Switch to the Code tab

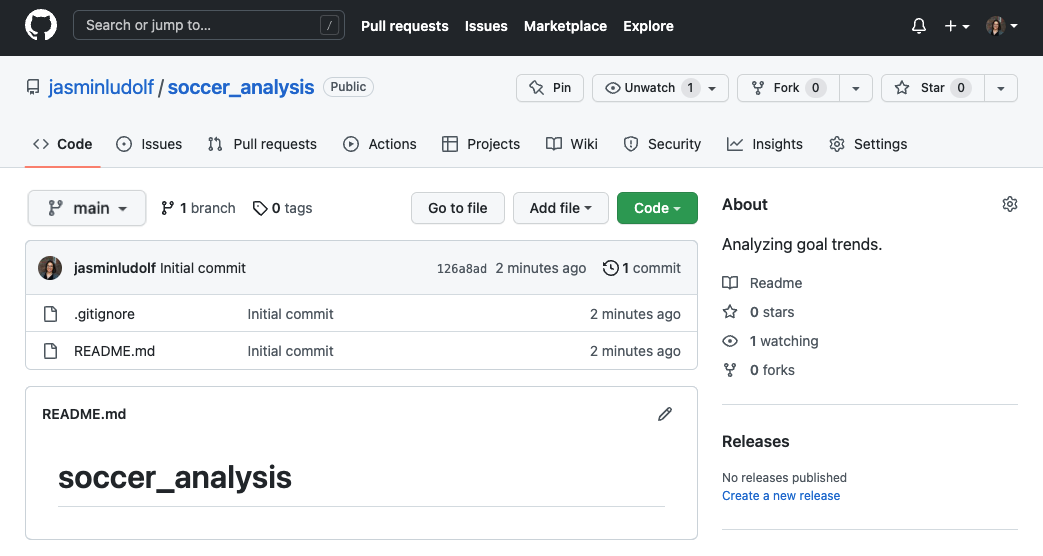(x=63, y=144)
